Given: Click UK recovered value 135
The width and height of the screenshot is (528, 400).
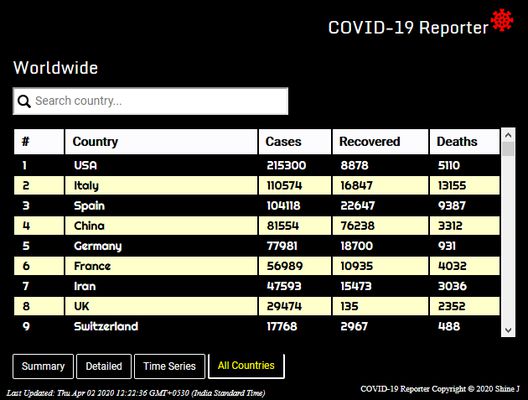Looking at the screenshot, I should click(349, 306).
